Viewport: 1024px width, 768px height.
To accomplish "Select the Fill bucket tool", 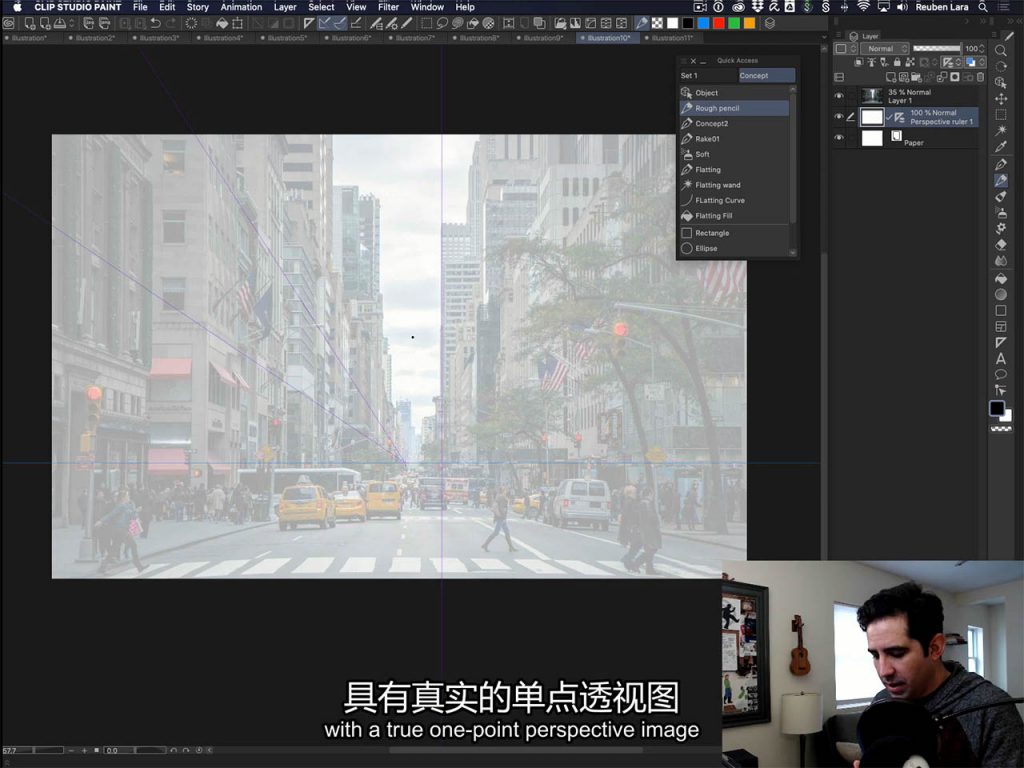I will (x=1001, y=278).
